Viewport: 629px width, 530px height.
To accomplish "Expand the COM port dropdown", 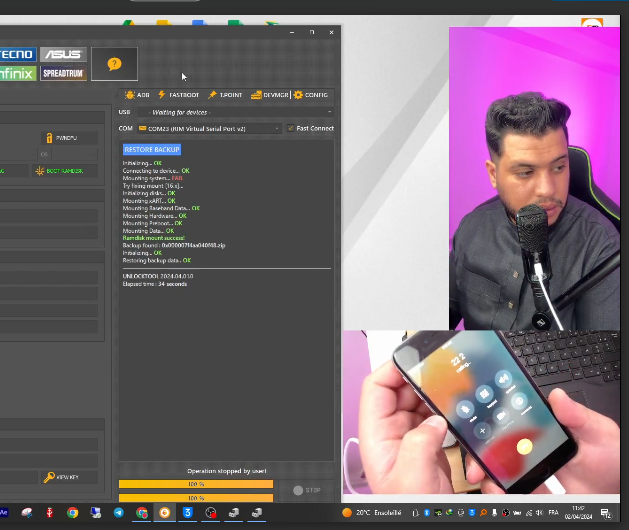I will (x=209, y=128).
